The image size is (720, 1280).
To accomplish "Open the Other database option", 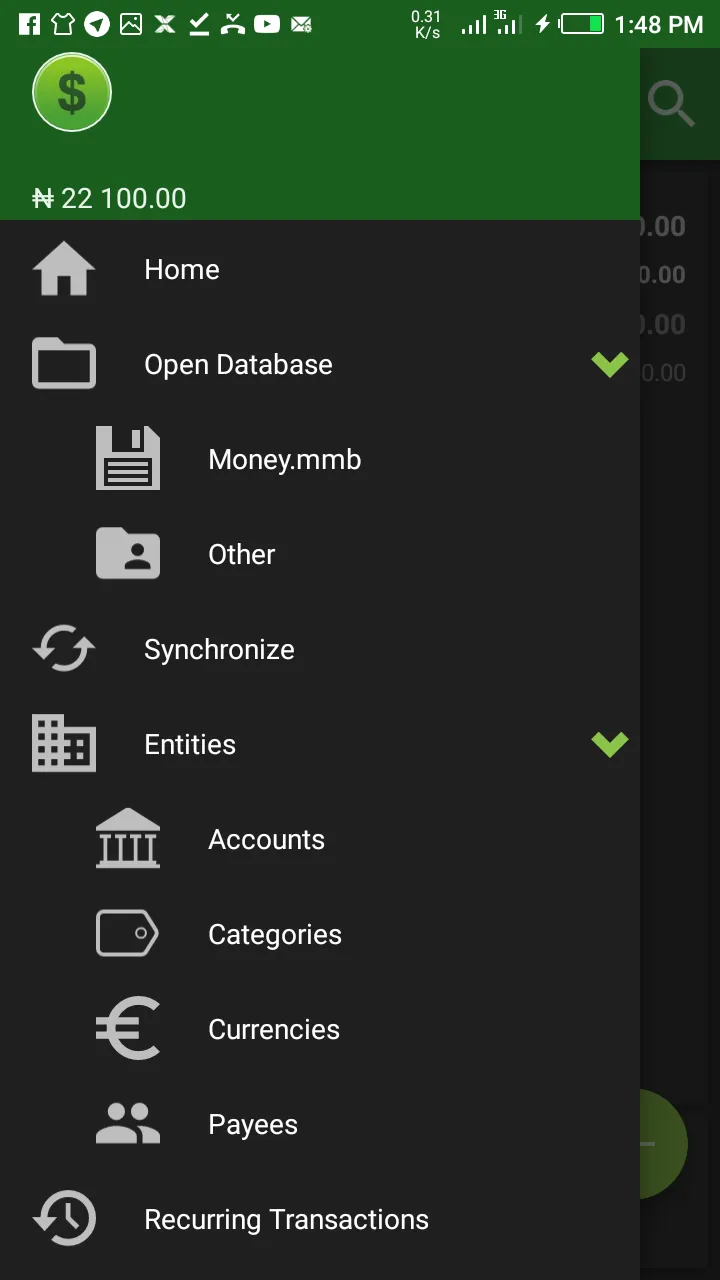I will click(241, 554).
